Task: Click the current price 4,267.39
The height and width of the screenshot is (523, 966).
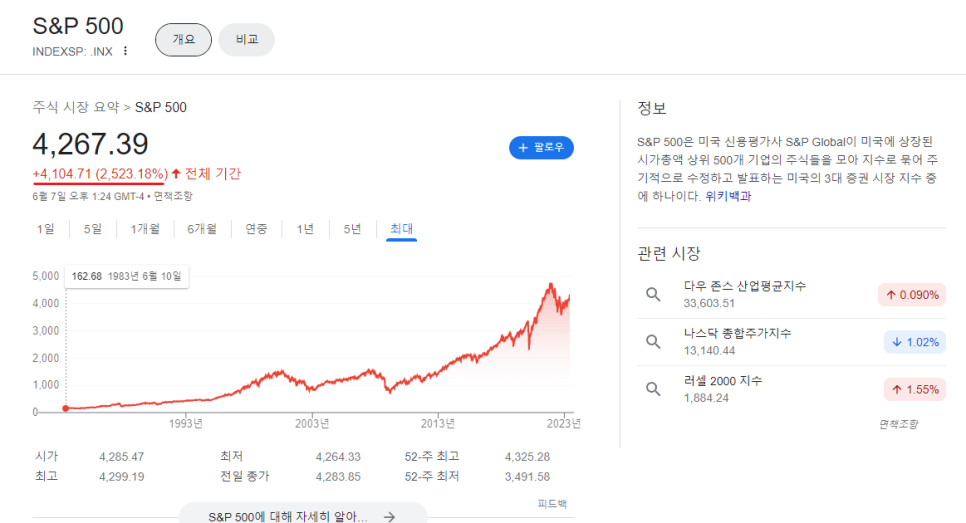Action: point(91,144)
